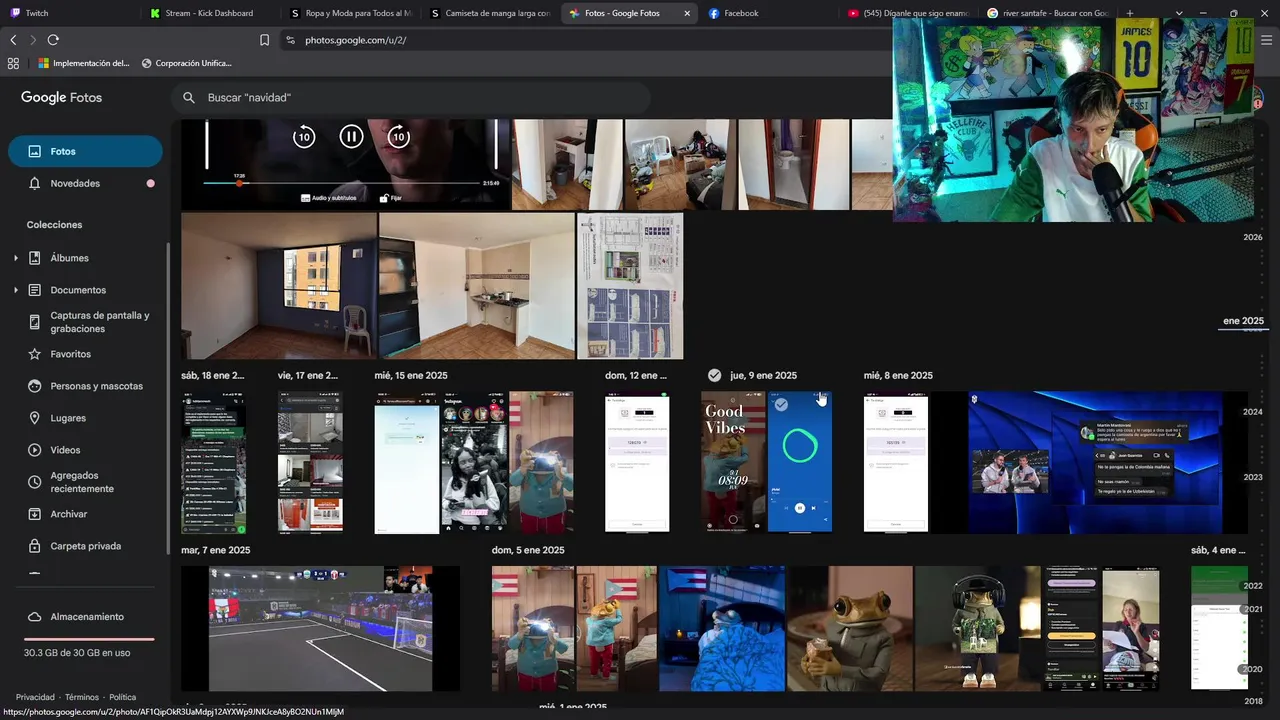The image size is (1280, 720).
Task: Open Documentos via its document icon
Action: [35, 290]
